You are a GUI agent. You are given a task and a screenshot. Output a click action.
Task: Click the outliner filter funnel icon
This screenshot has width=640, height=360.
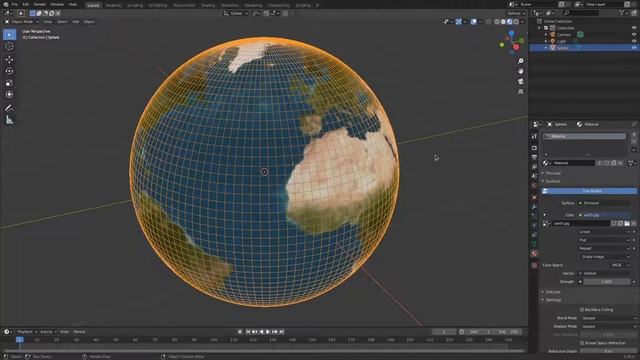click(x=622, y=13)
